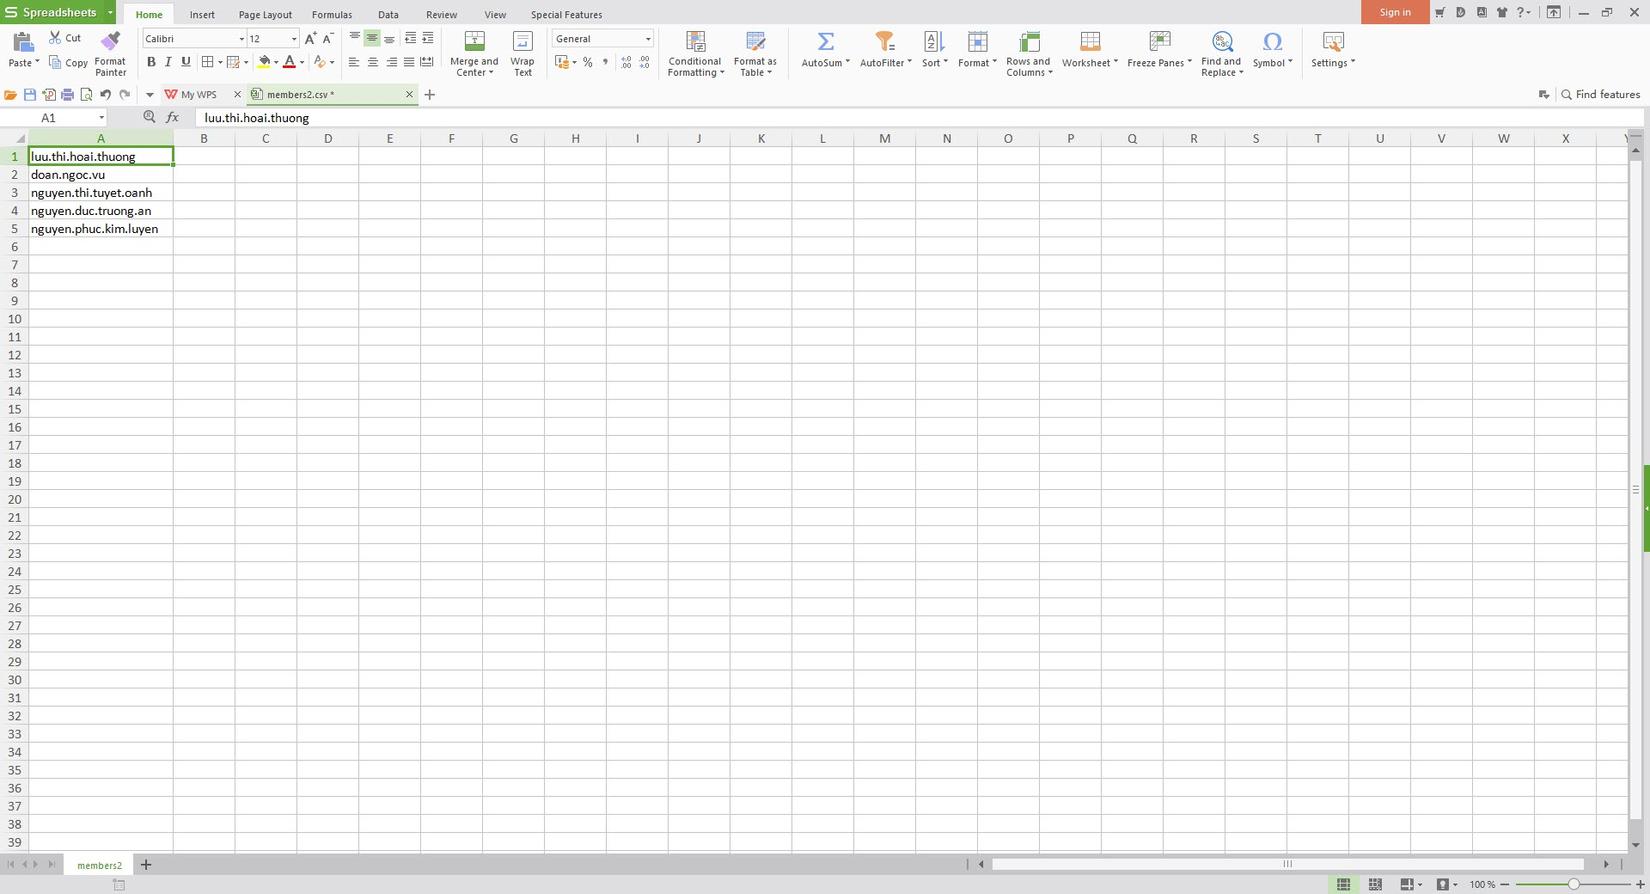Image resolution: width=1650 pixels, height=894 pixels.
Task: Toggle align right for cell text
Action: click(x=390, y=62)
